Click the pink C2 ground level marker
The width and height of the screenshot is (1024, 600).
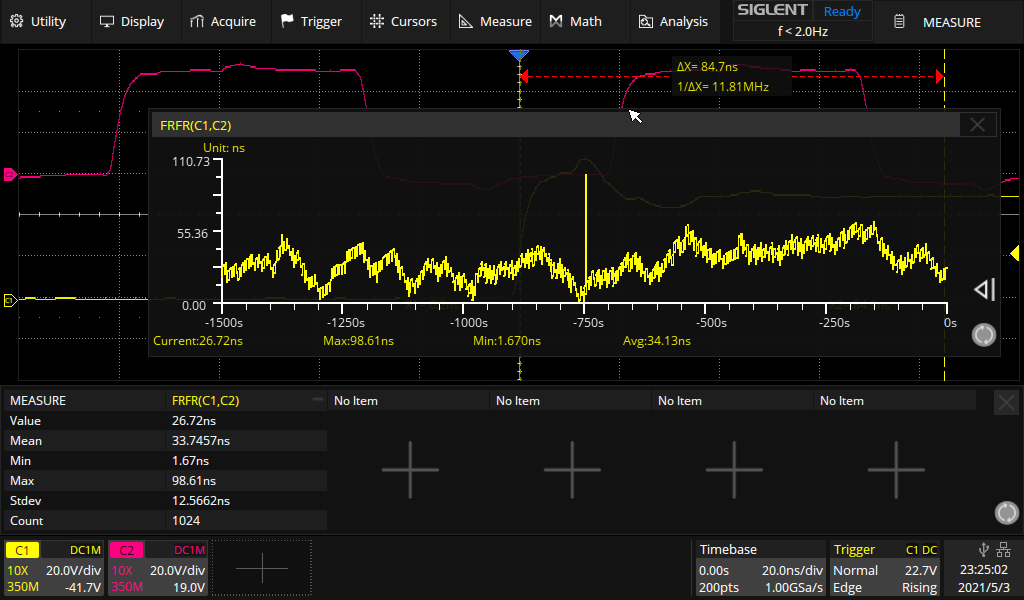[10, 174]
